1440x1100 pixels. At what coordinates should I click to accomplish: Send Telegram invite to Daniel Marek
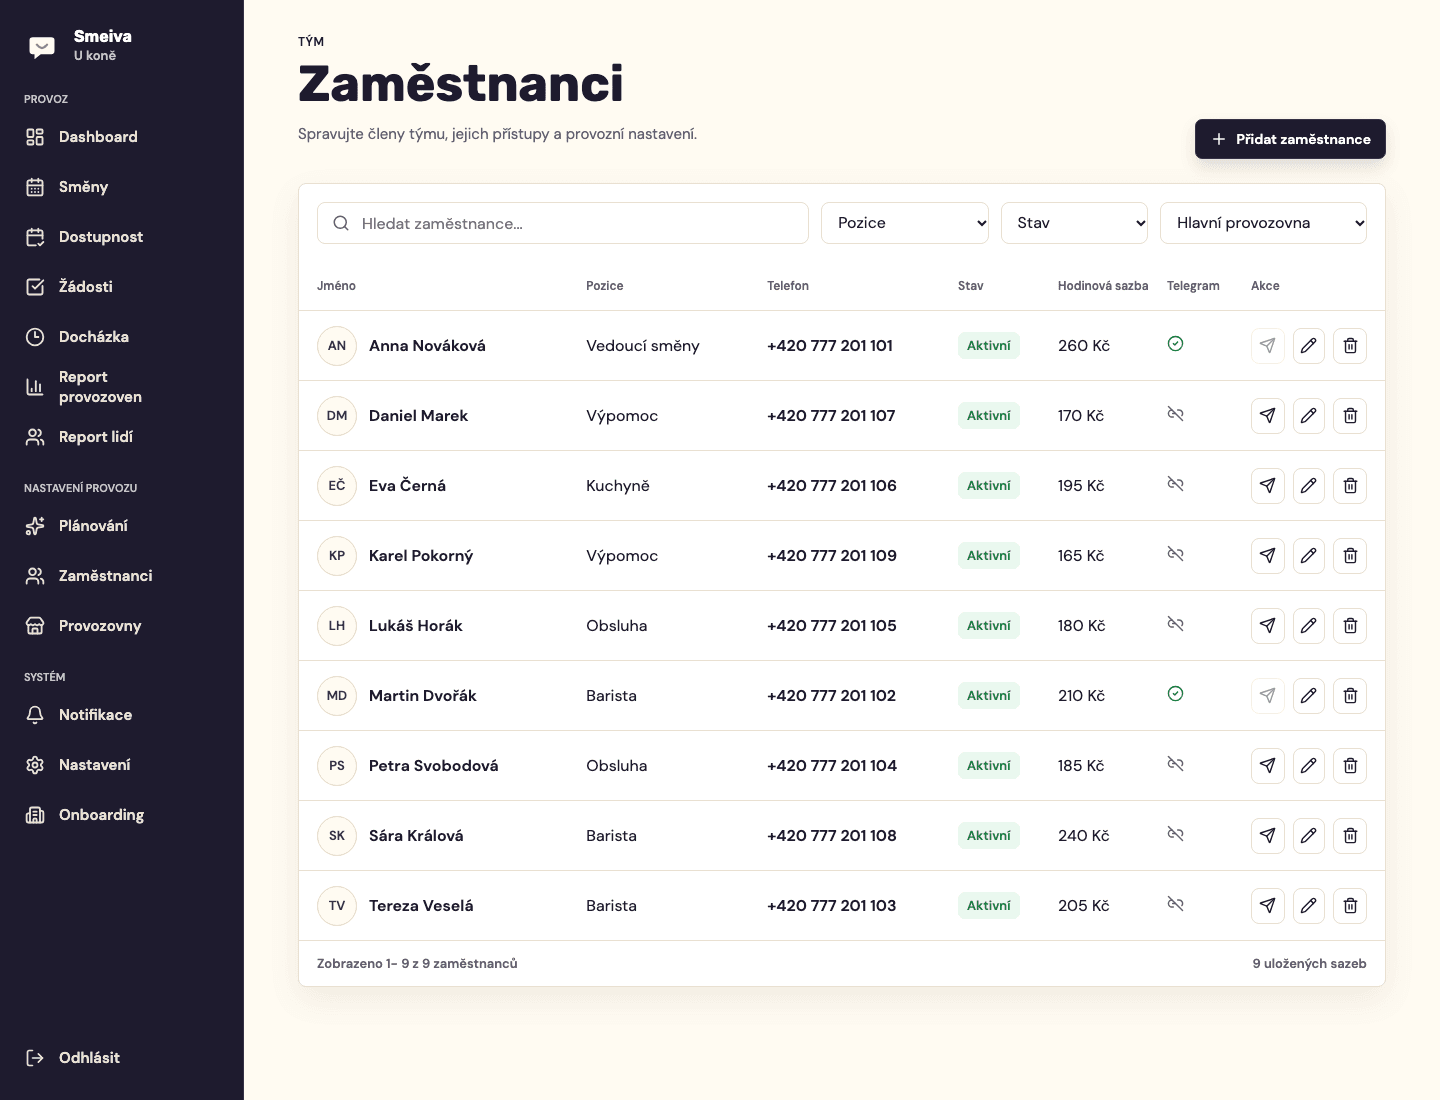click(x=1267, y=416)
